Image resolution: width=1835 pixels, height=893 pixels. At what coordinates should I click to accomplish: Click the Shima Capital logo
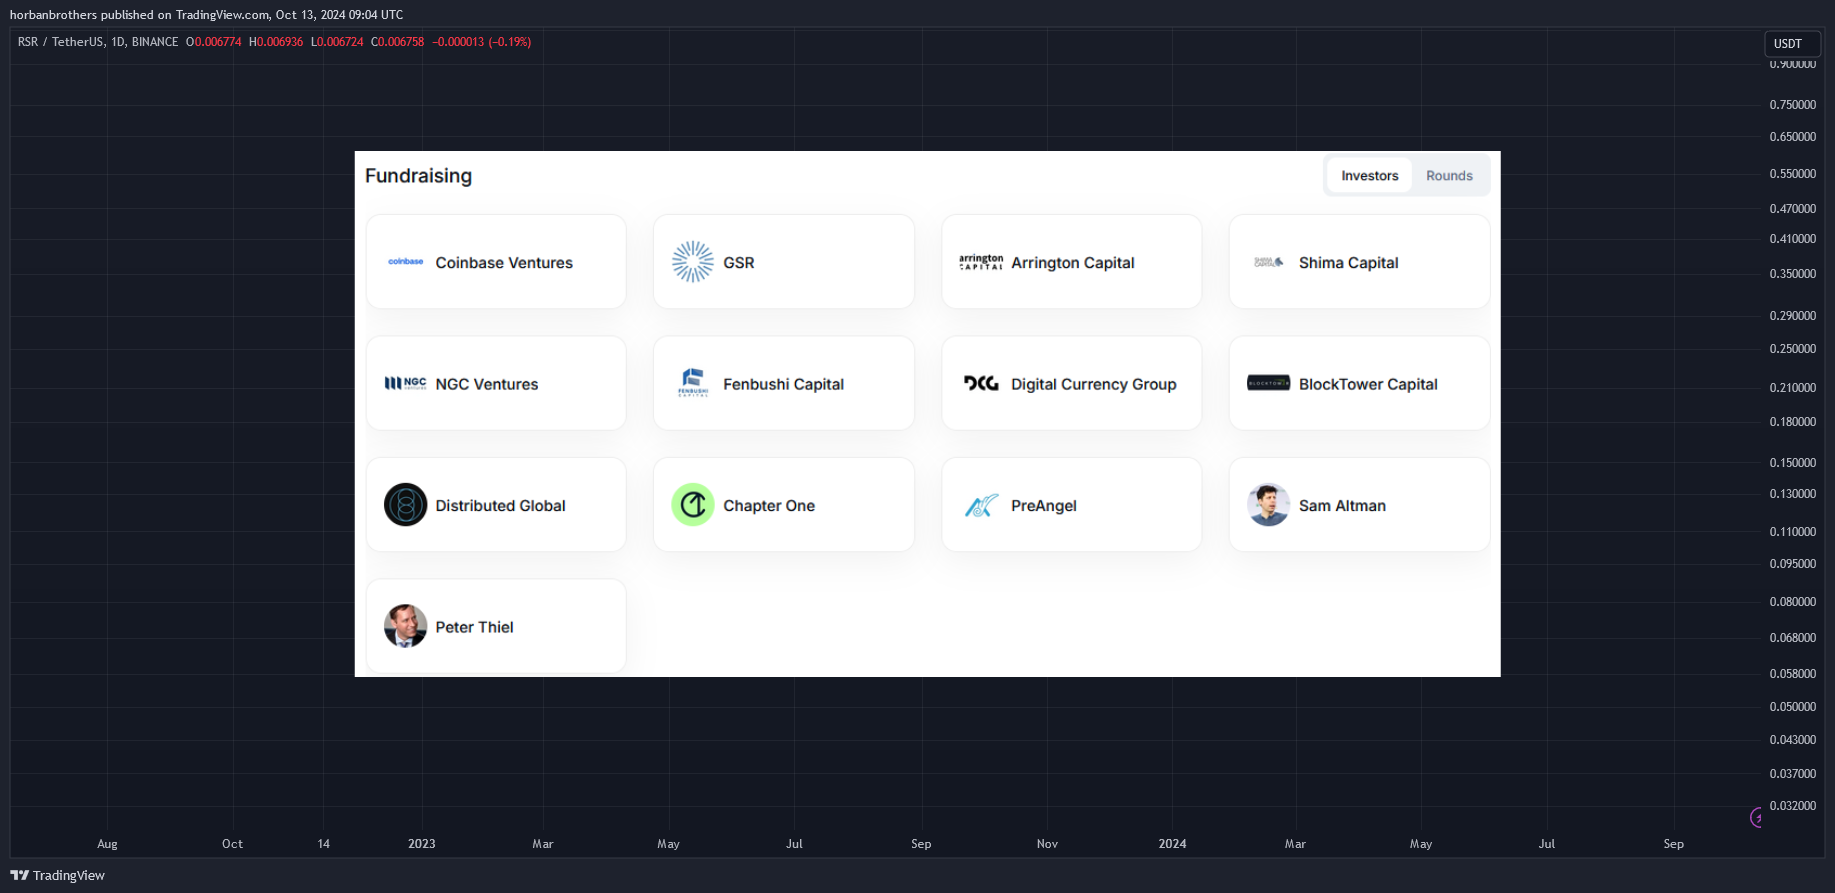[1268, 262]
